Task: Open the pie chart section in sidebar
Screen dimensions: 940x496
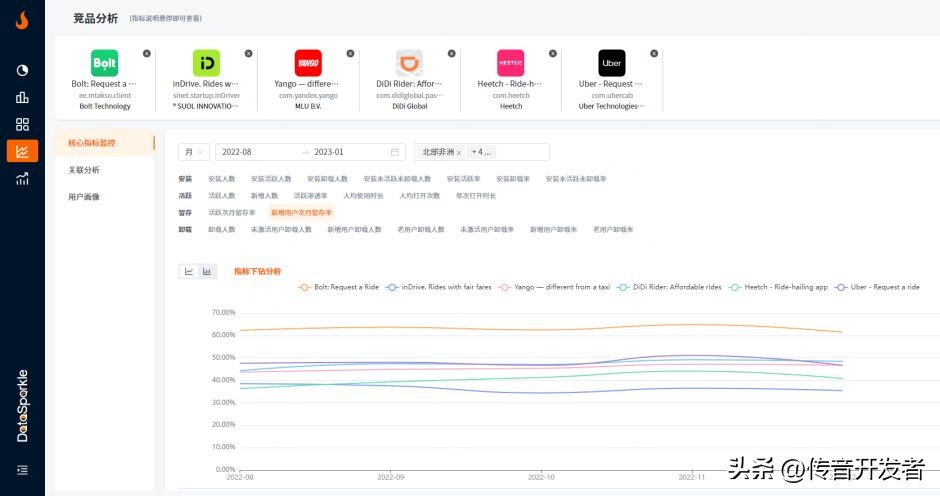Action: pos(22,70)
